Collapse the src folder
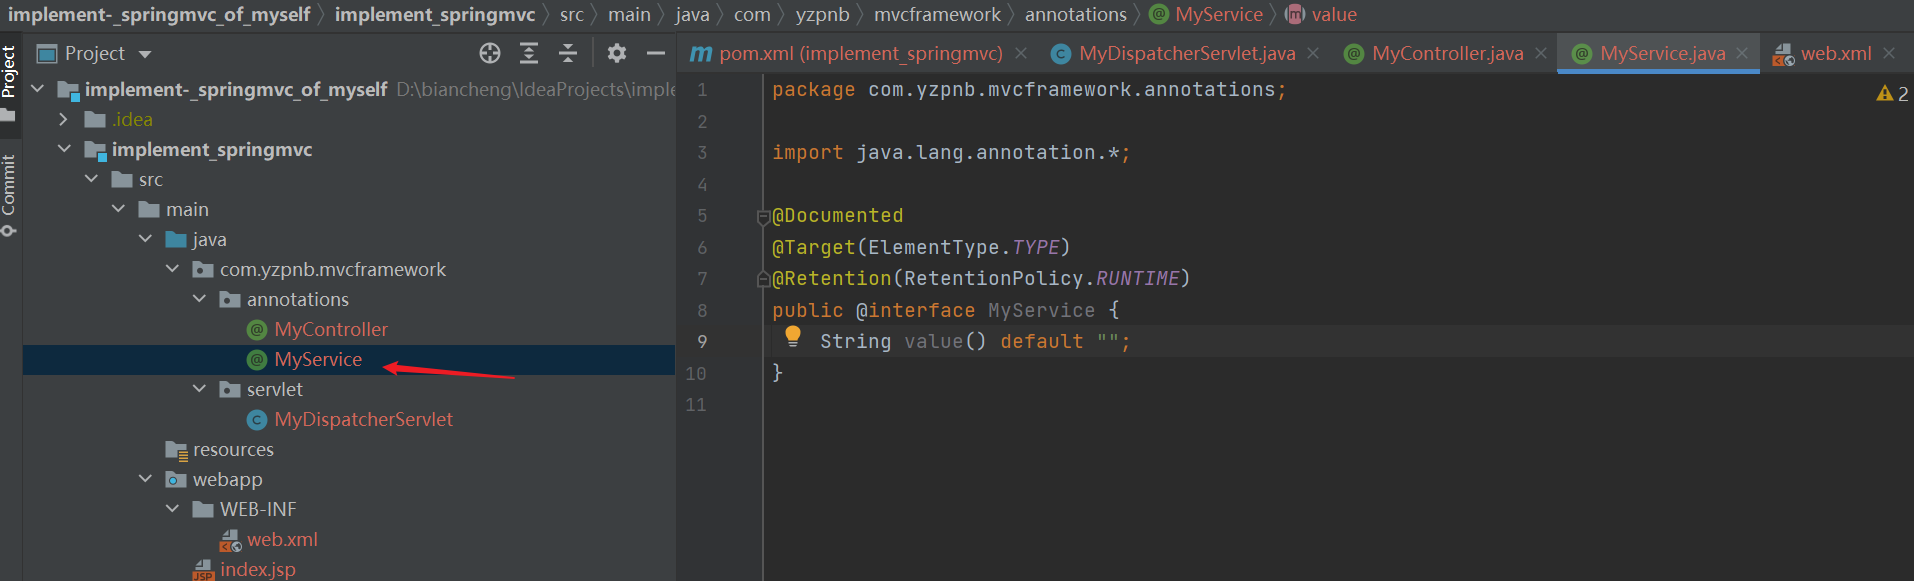This screenshot has height=581, width=1914. (91, 179)
